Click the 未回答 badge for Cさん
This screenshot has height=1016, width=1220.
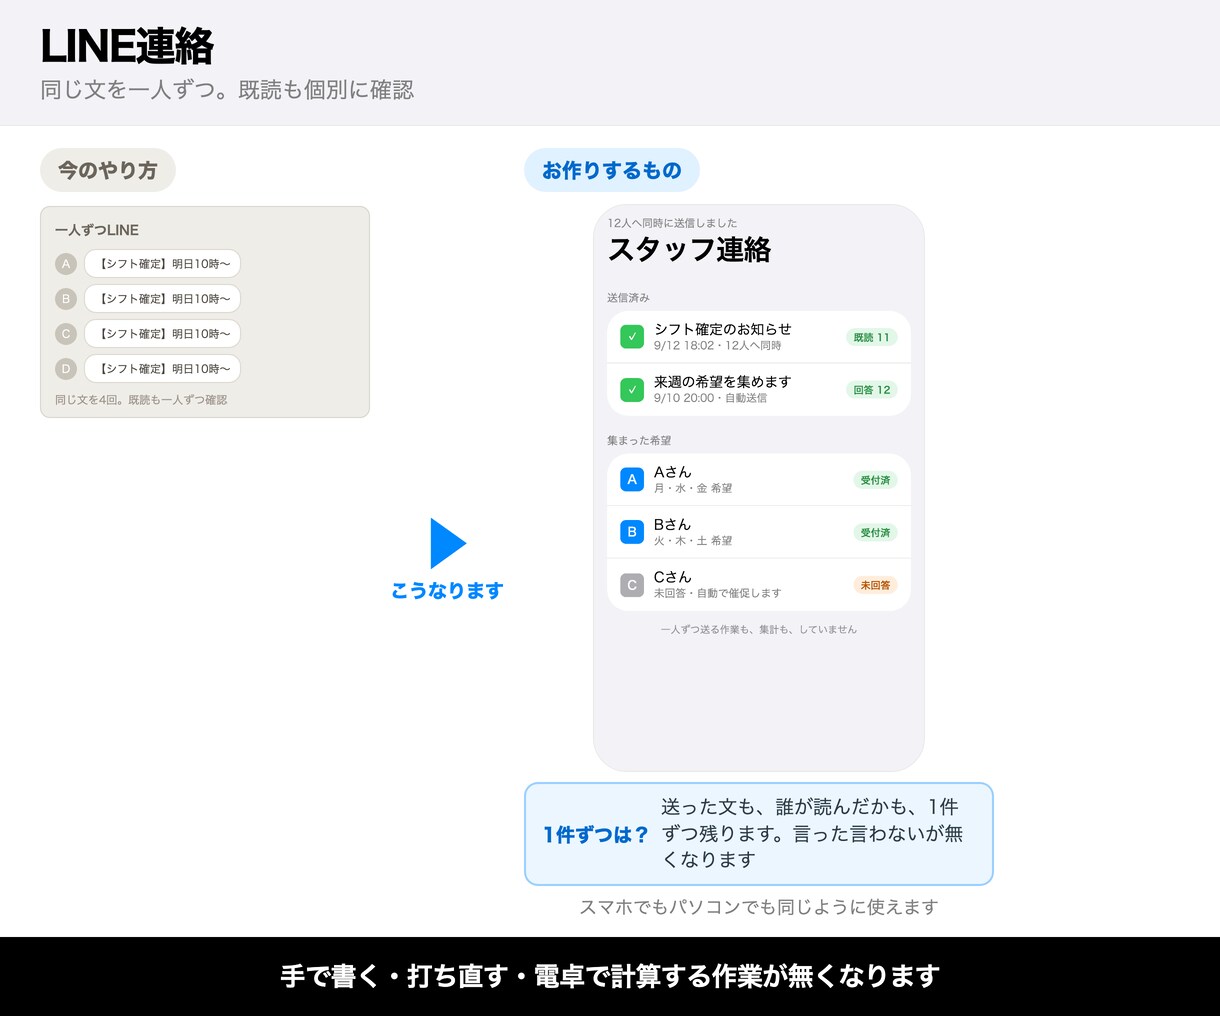point(876,585)
